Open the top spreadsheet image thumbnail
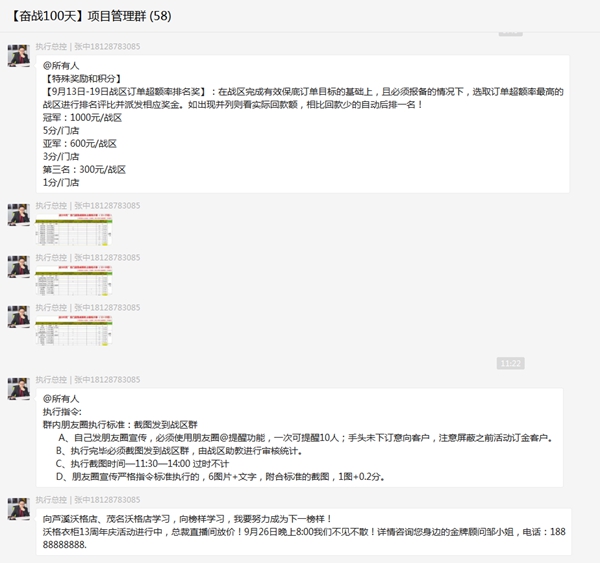600x563 pixels. (x=74, y=229)
